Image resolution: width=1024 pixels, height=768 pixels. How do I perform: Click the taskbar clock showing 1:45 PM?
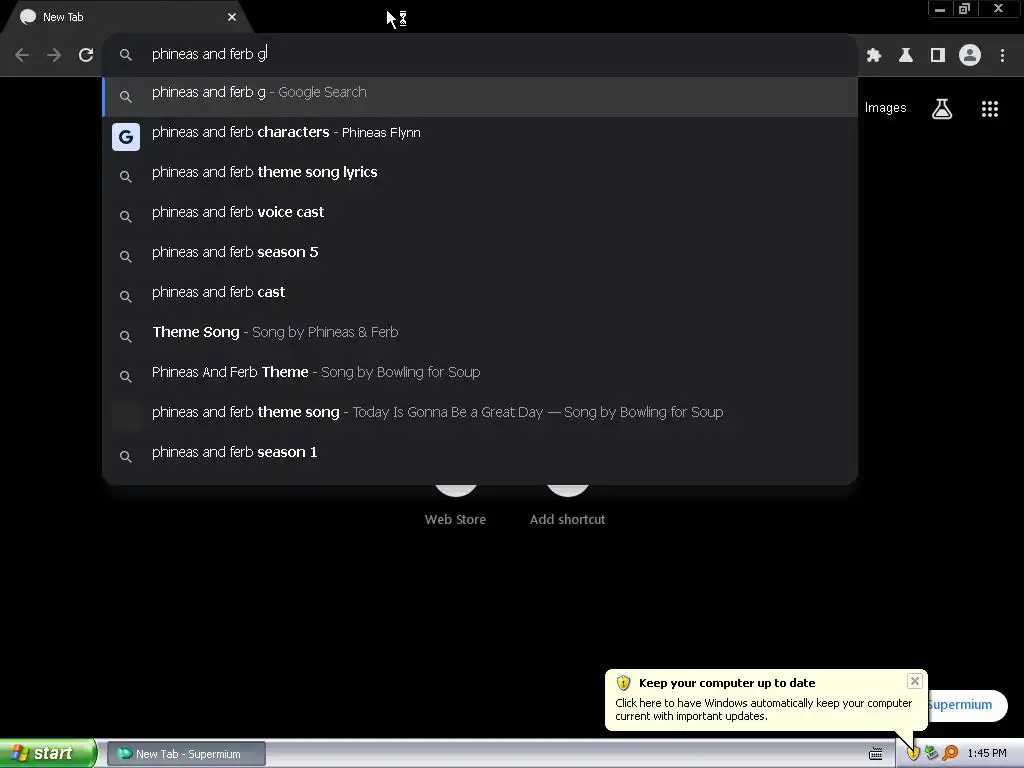click(x=987, y=754)
